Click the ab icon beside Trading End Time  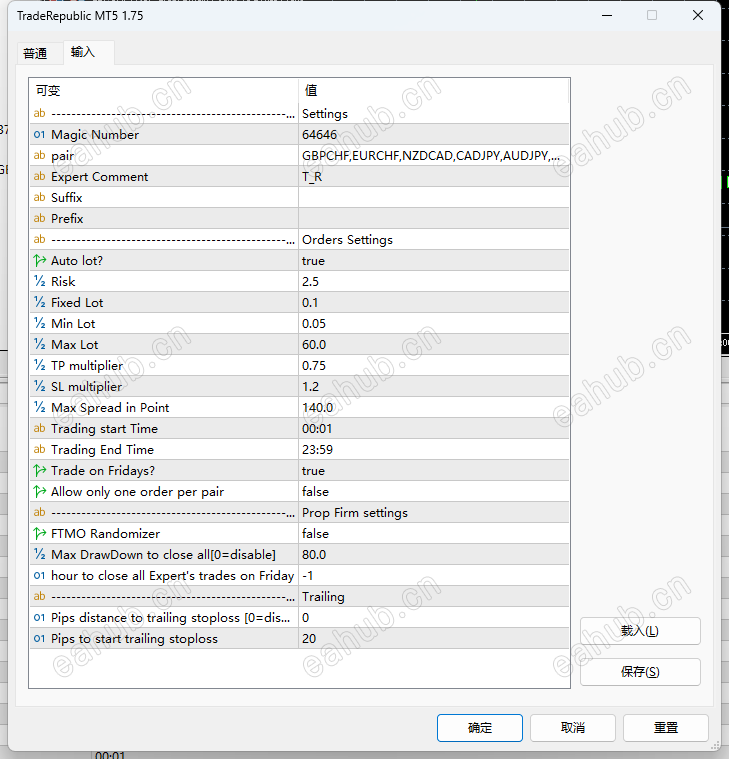(x=40, y=450)
